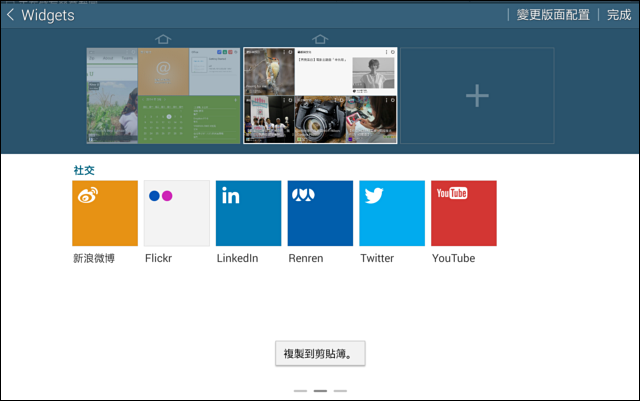
Task: Set second page as home via home icon
Action: [x=320, y=39]
